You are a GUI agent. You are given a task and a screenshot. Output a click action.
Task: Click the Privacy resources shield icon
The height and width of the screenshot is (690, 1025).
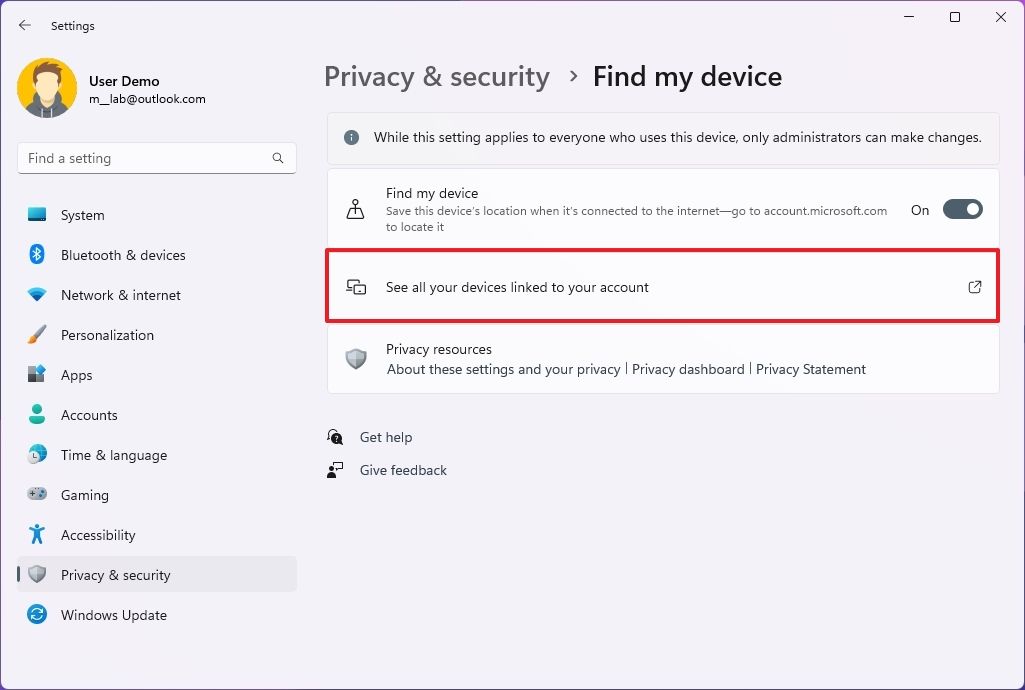pos(356,359)
